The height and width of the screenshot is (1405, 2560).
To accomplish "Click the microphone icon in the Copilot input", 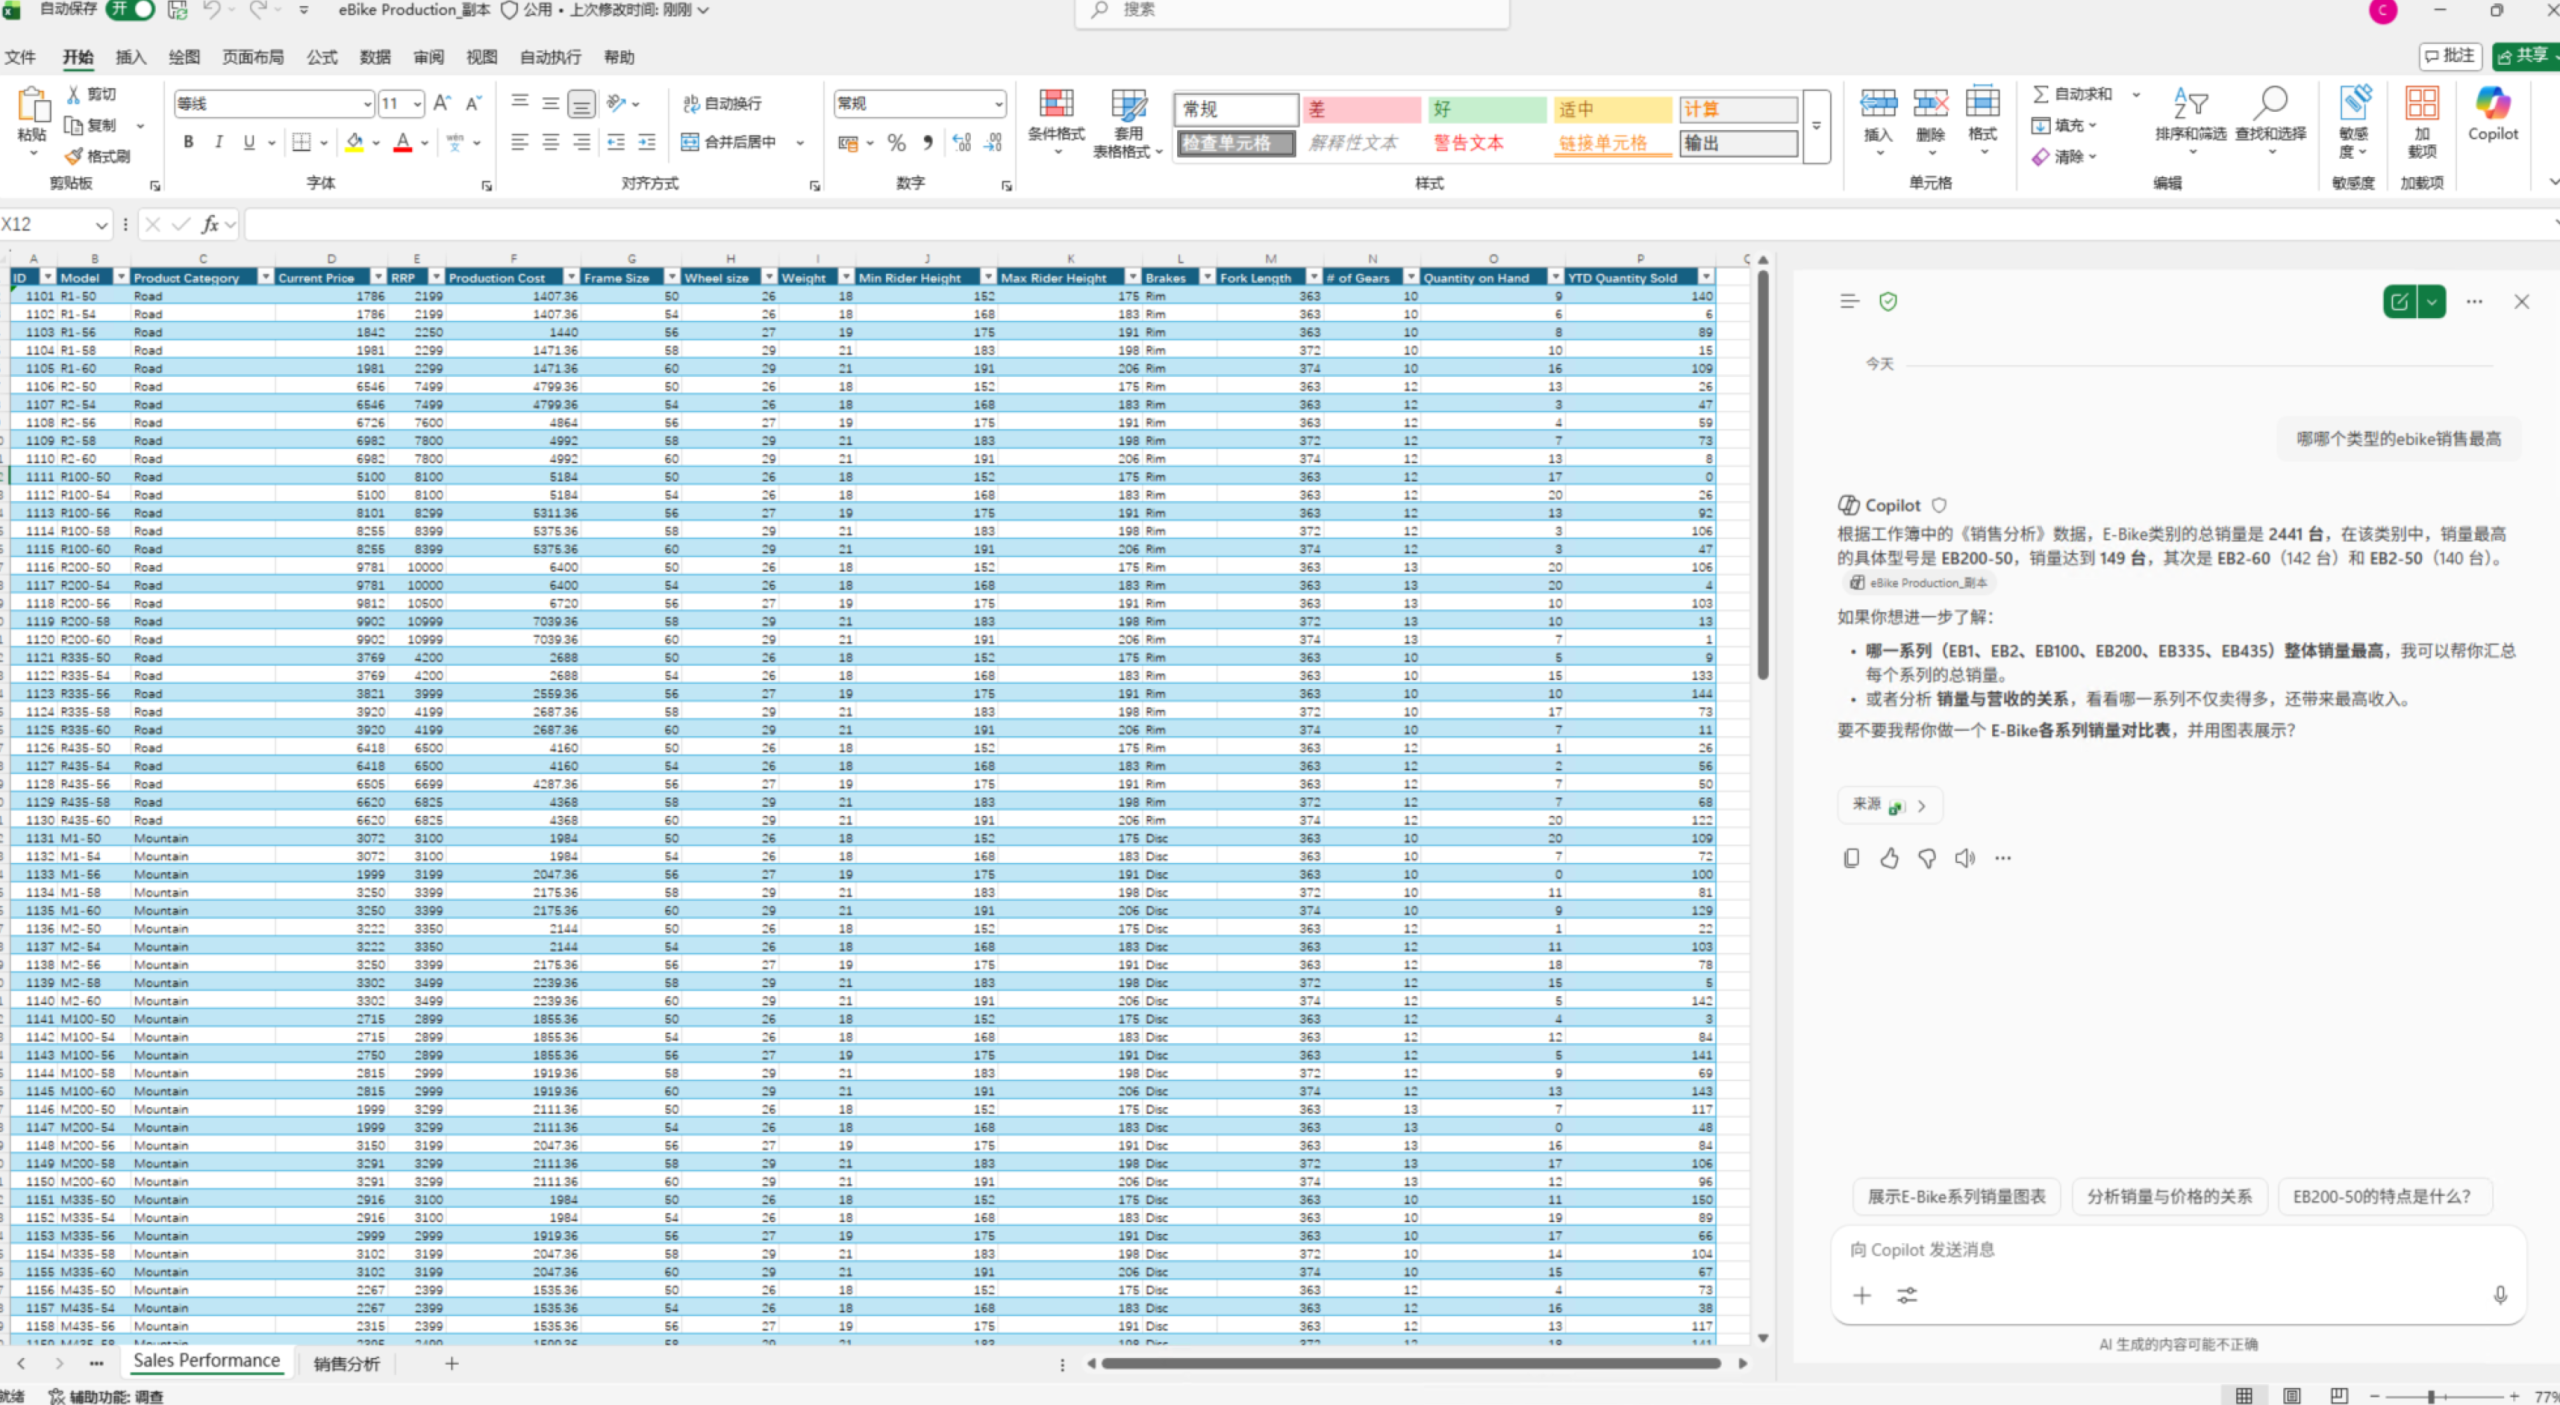I will pos(2500,1295).
